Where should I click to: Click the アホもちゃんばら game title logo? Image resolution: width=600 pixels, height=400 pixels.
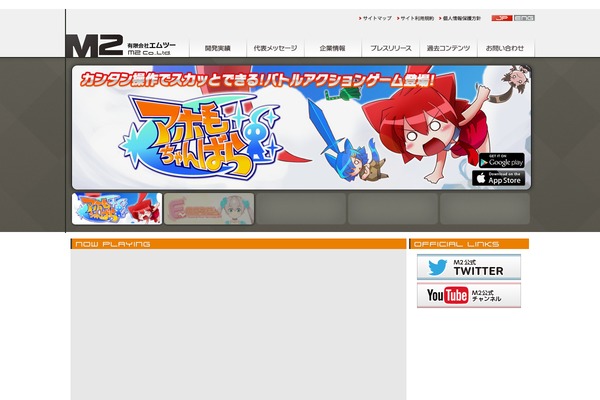click(x=200, y=137)
